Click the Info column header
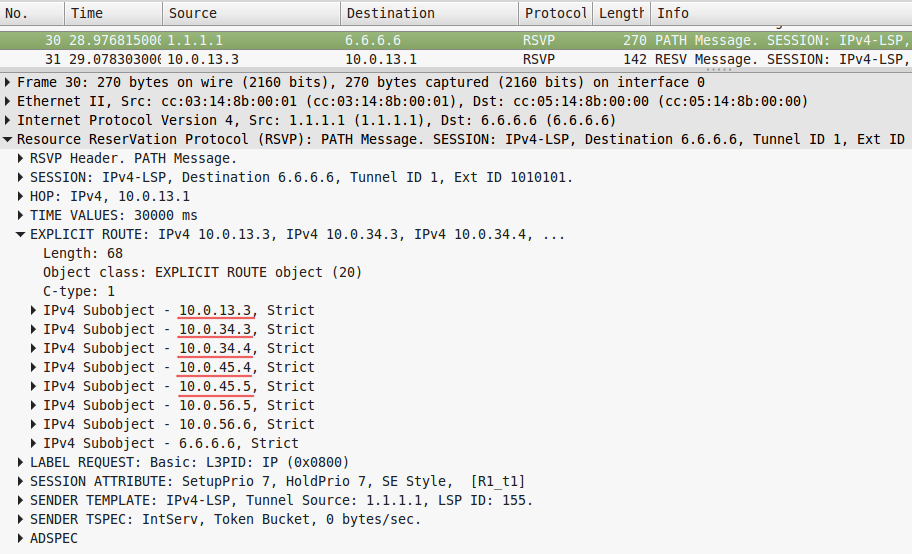This screenshot has width=912, height=554. (780, 13)
